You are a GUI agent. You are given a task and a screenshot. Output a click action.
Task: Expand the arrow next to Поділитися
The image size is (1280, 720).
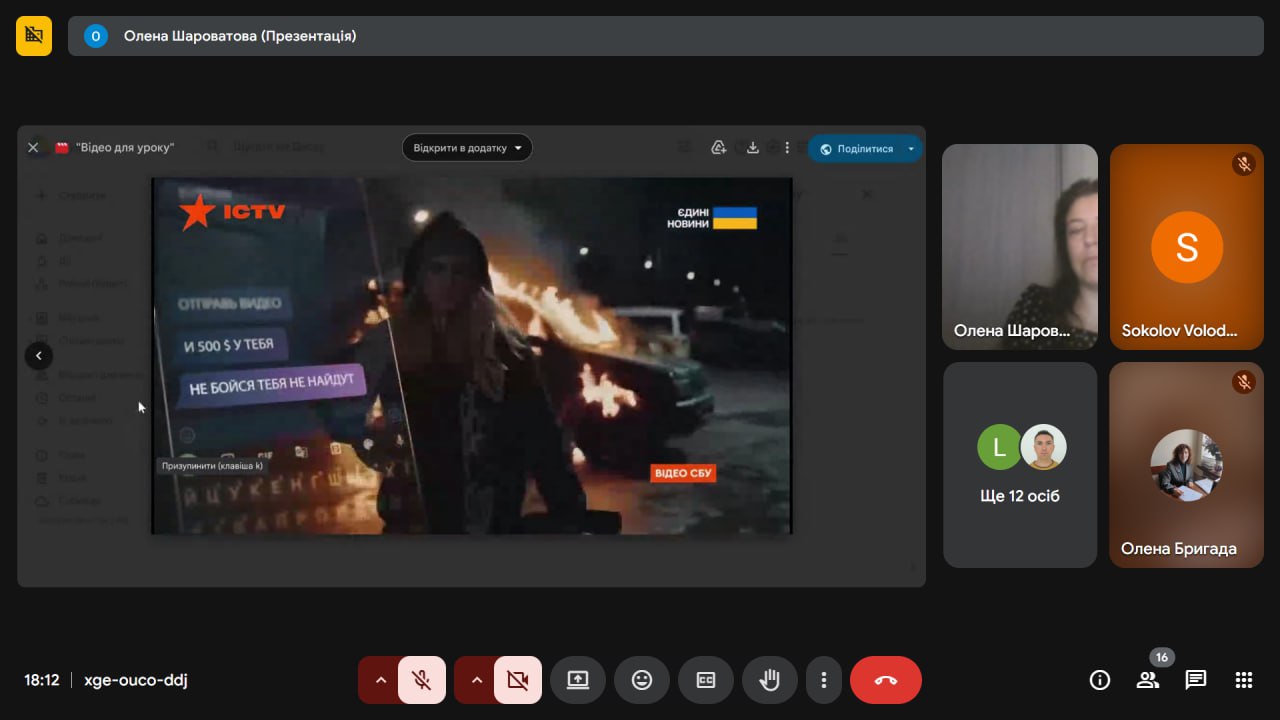(x=911, y=148)
